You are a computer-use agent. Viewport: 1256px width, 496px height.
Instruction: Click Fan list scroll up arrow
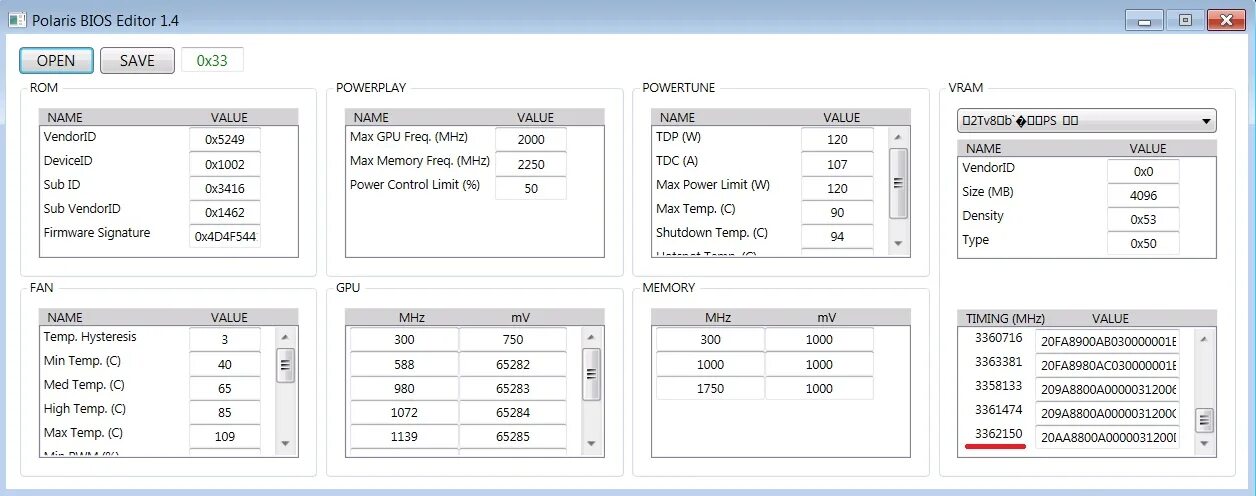286,337
